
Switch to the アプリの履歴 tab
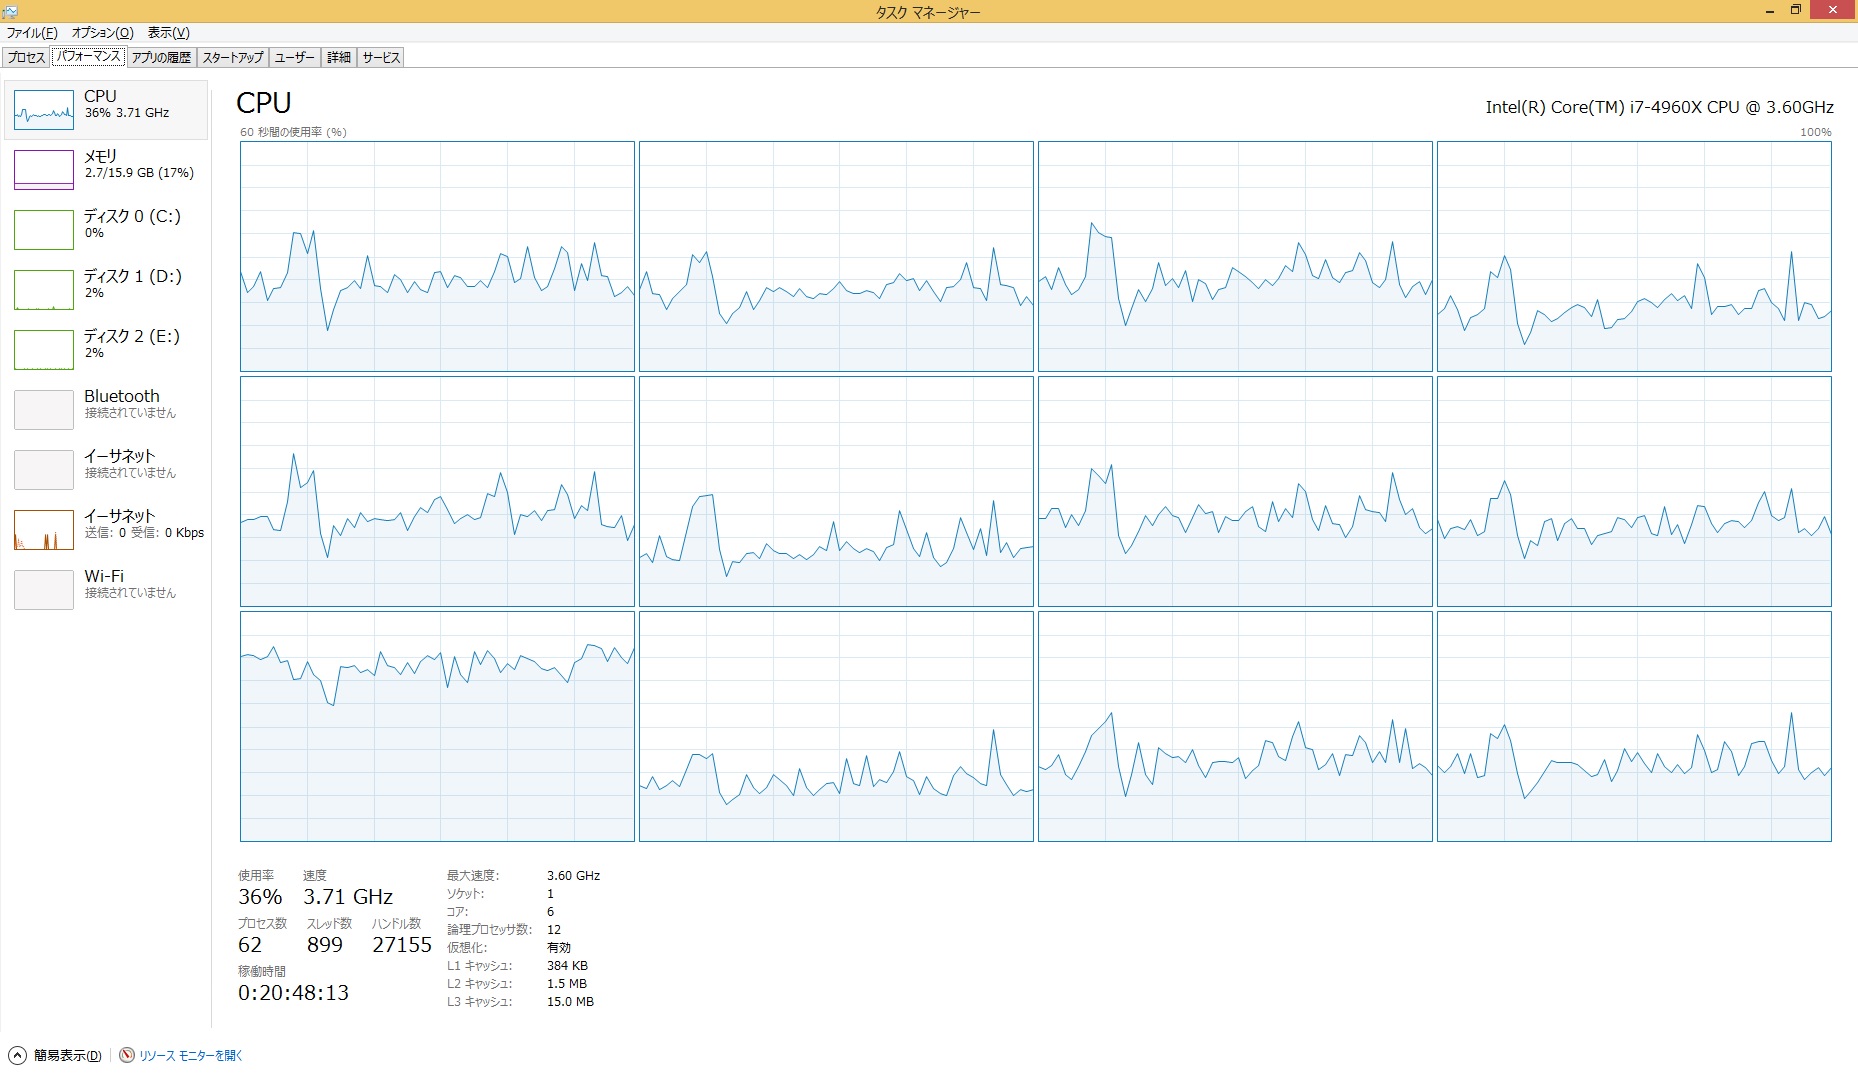click(x=161, y=58)
